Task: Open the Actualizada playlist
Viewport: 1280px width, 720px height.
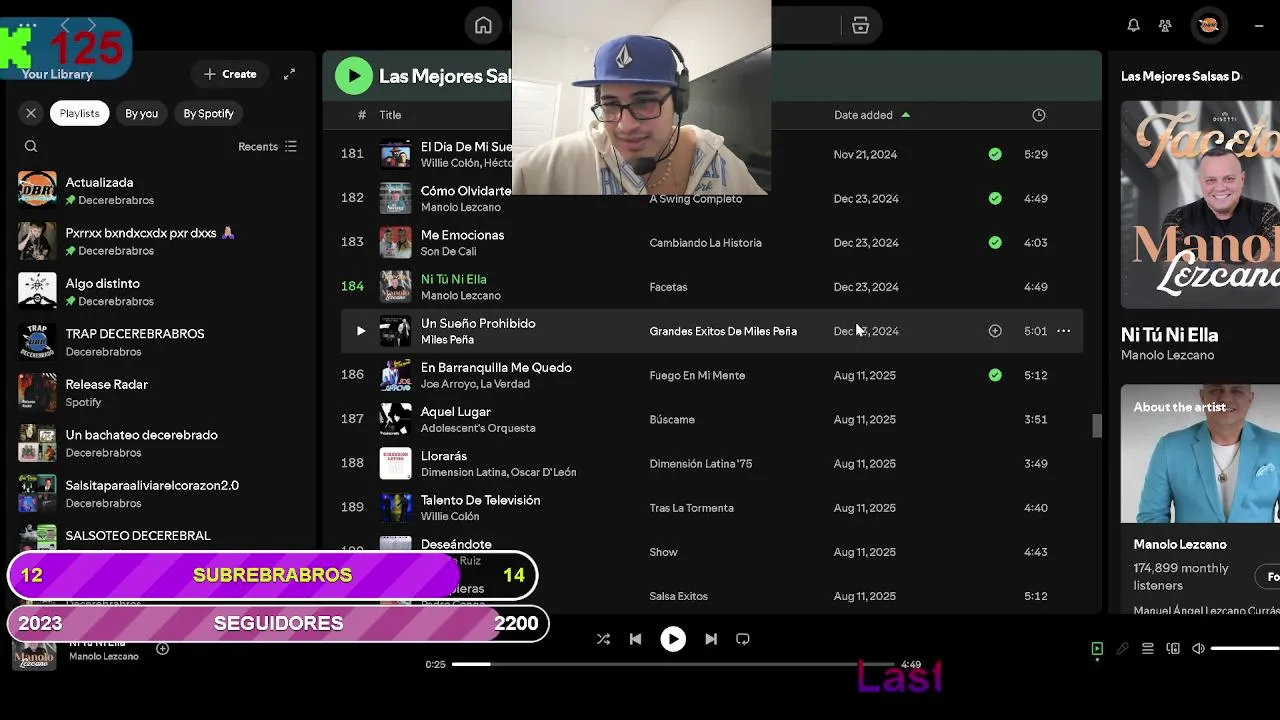Action: [160, 190]
